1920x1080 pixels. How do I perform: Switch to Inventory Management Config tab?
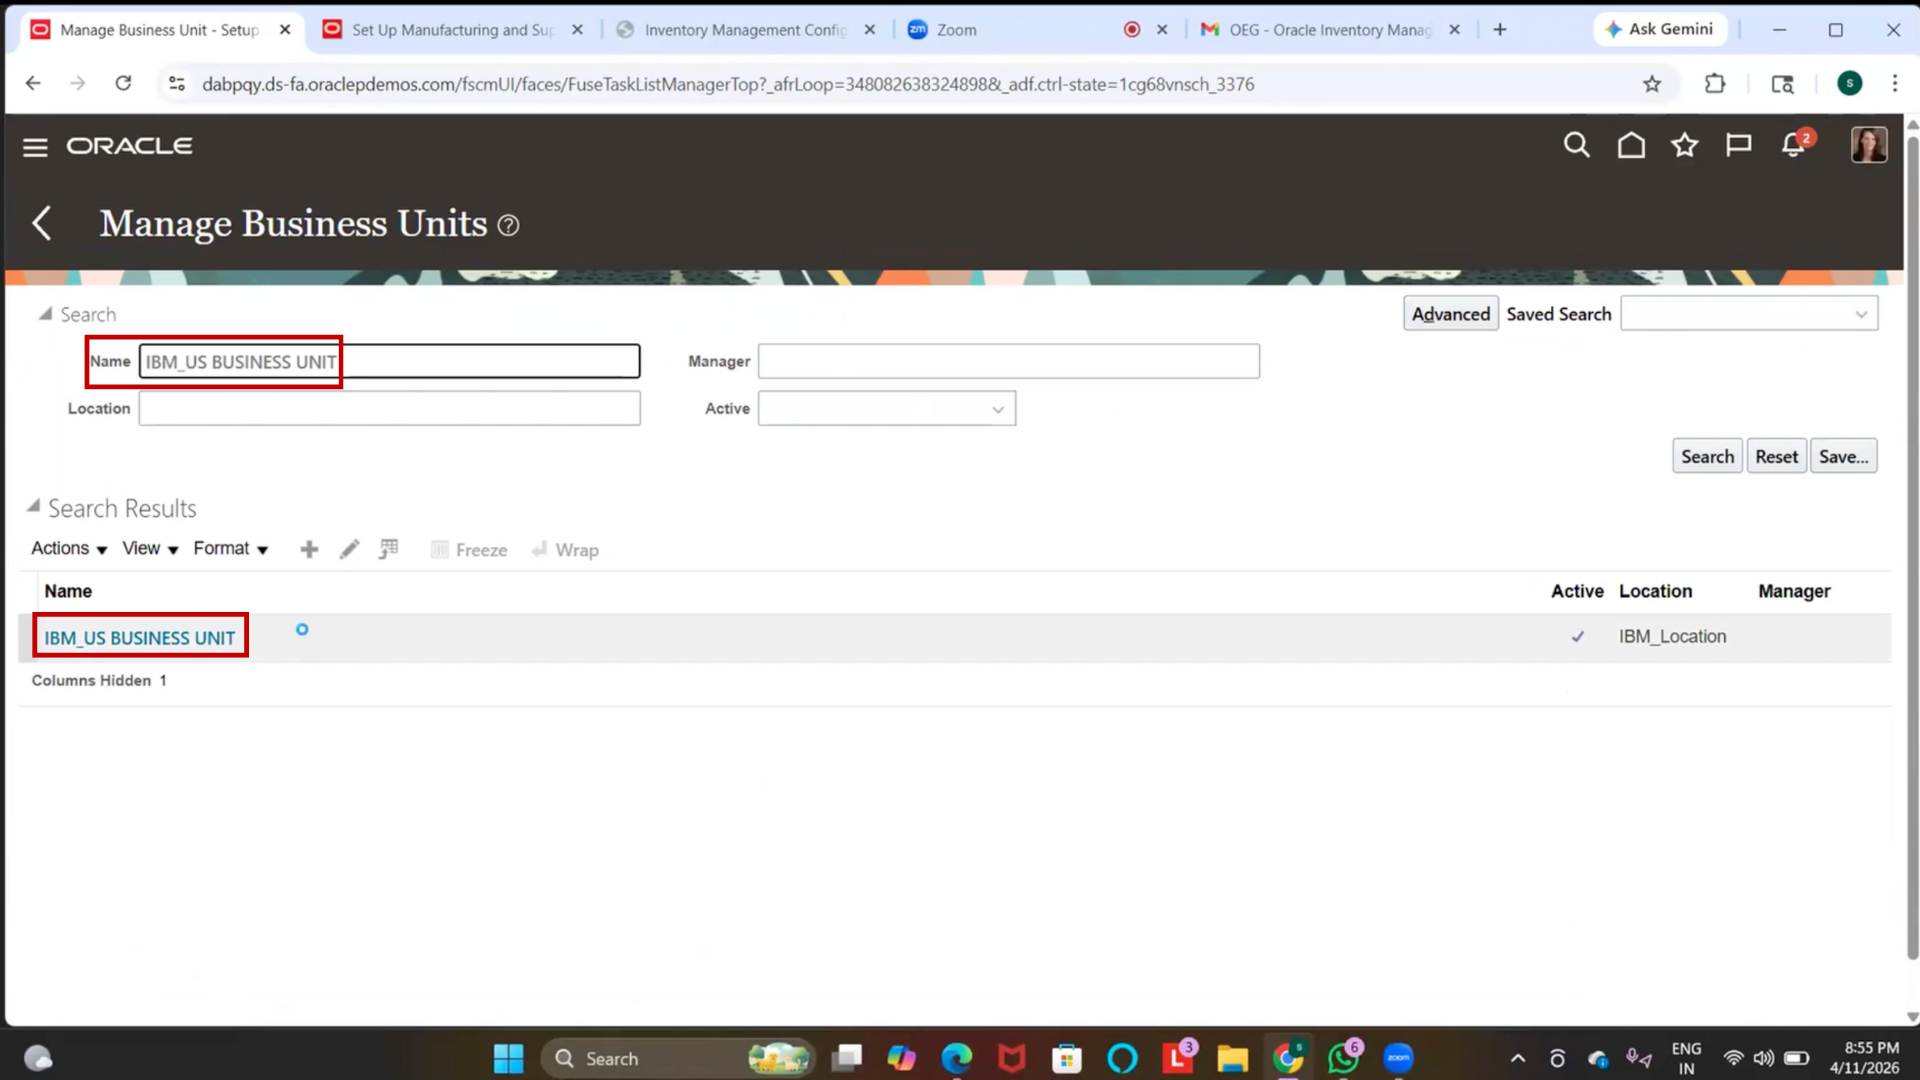tap(745, 30)
